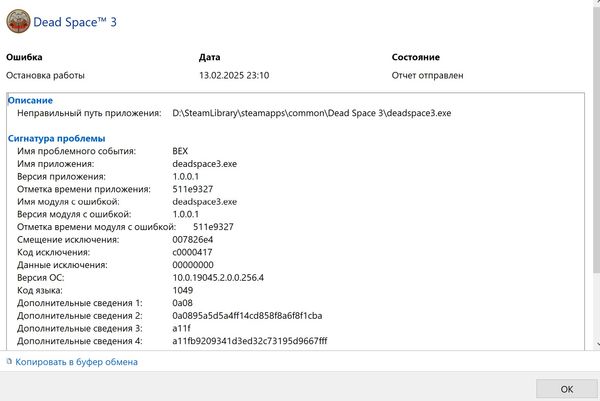This screenshot has height=401, width=600.
Task: Click OS version value 10.0.19045.2.0.0.256.4
Action: tap(218, 277)
